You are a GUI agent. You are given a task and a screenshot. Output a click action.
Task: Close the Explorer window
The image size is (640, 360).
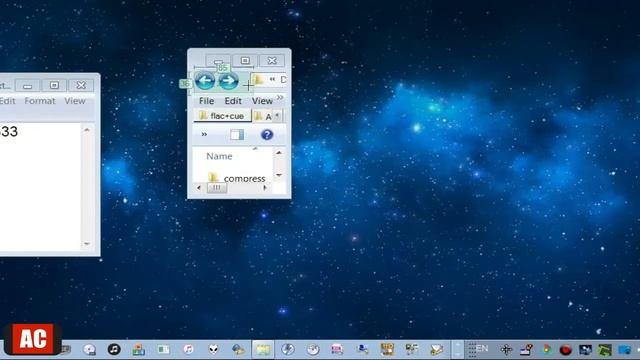coord(272,60)
